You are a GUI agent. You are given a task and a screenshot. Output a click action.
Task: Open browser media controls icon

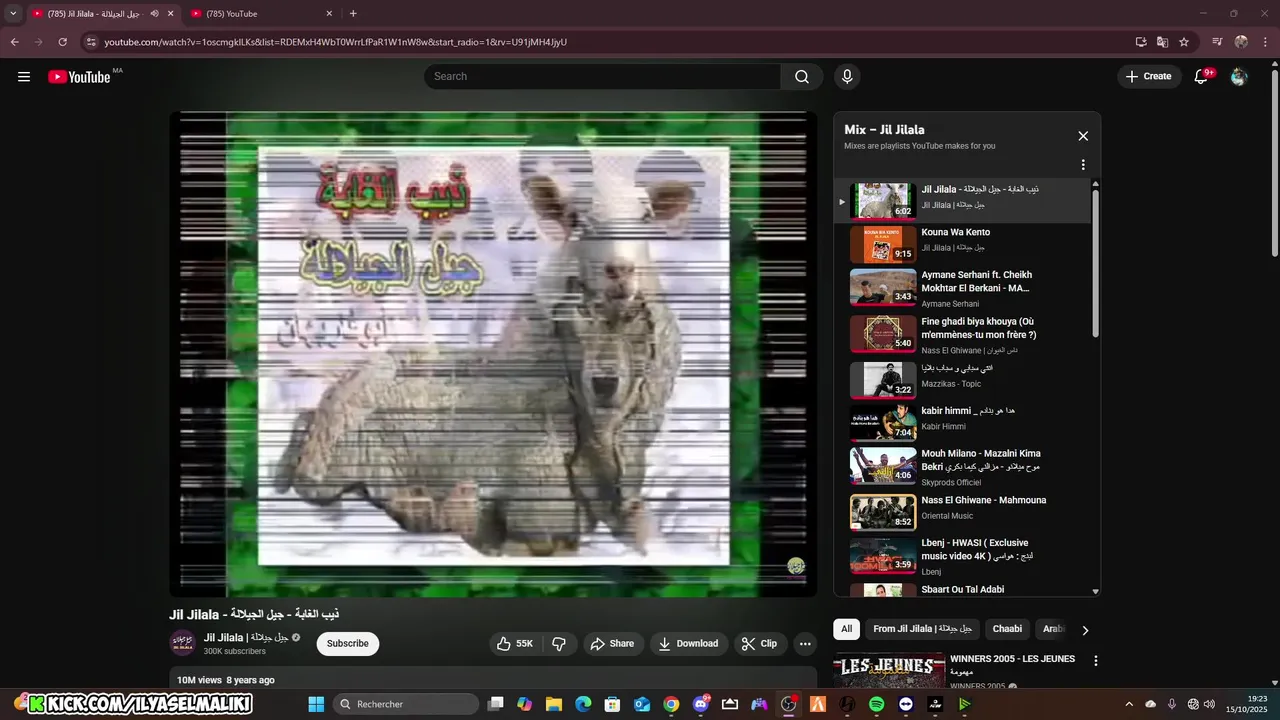pyautogui.click(x=1217, y=42)
